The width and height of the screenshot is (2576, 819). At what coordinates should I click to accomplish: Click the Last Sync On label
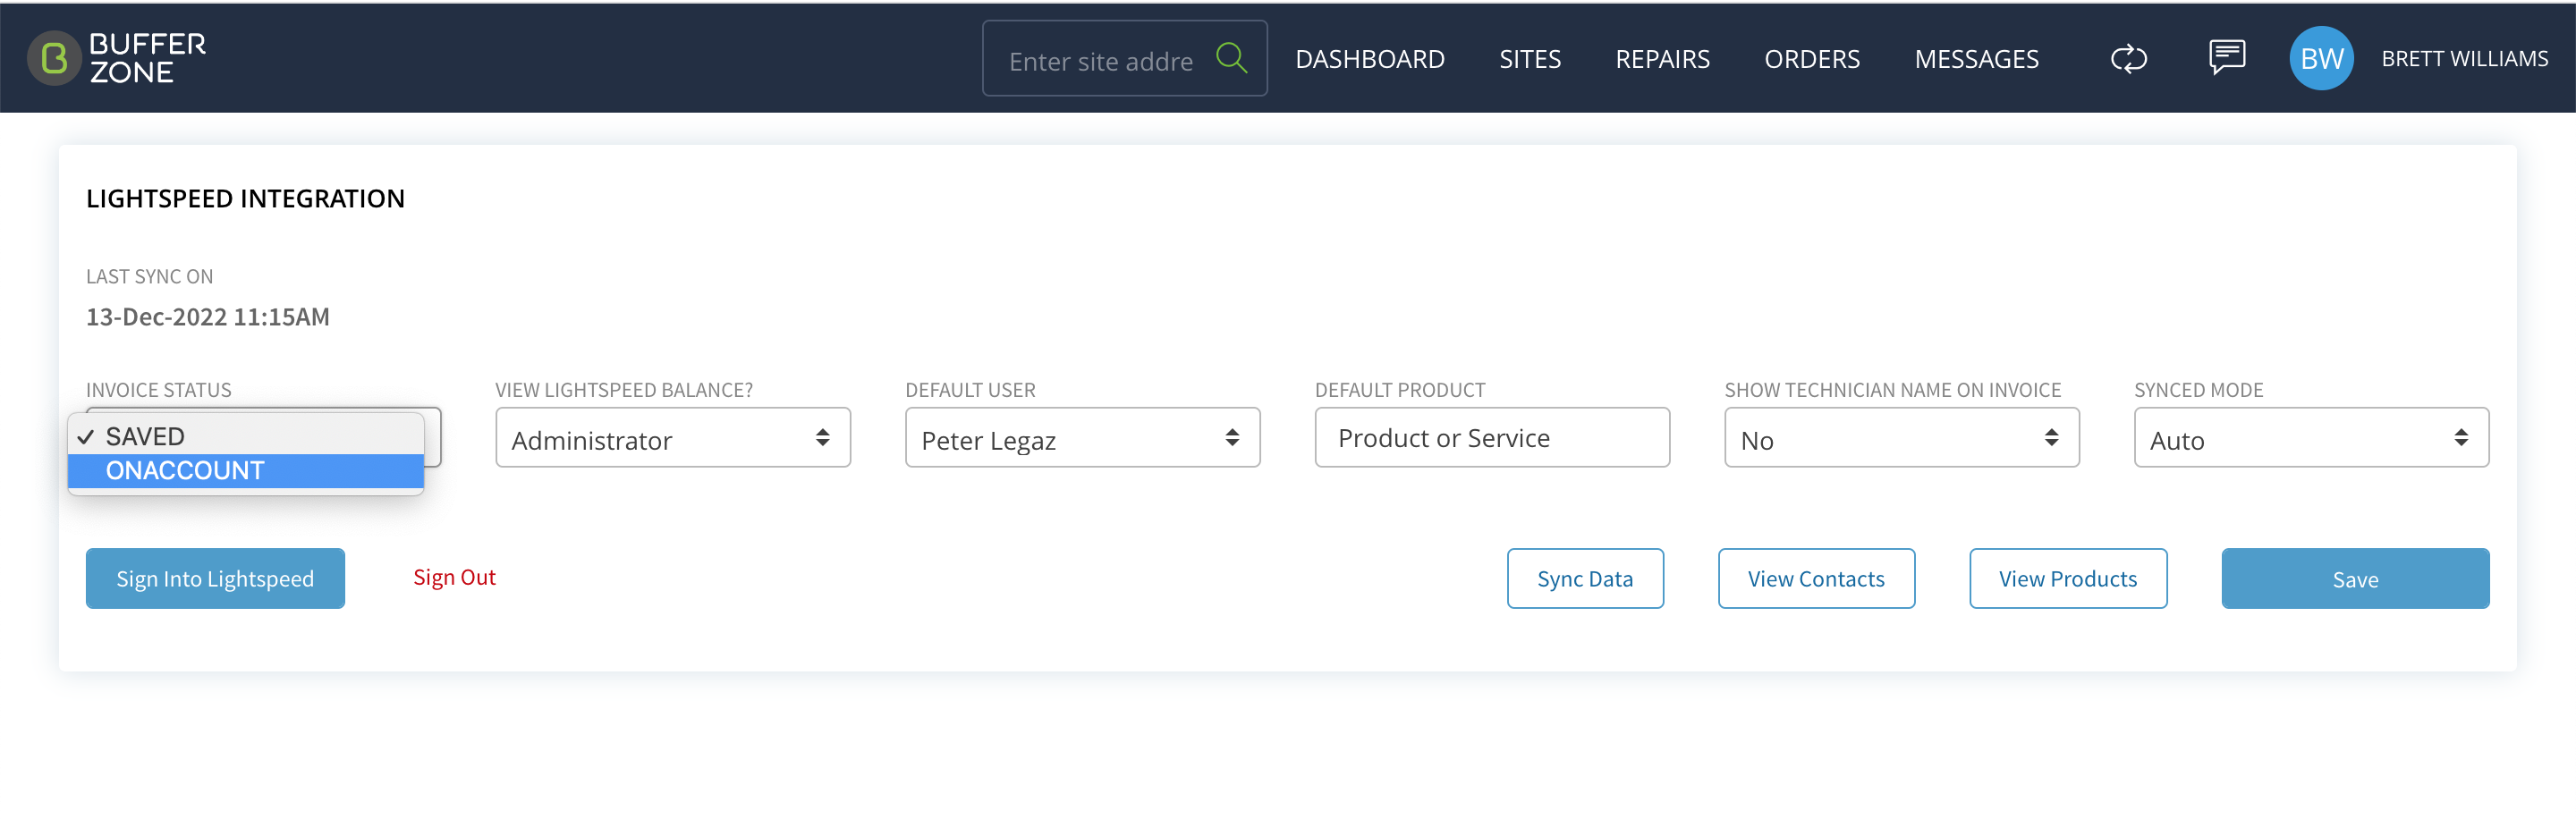[x=149, y=276]
